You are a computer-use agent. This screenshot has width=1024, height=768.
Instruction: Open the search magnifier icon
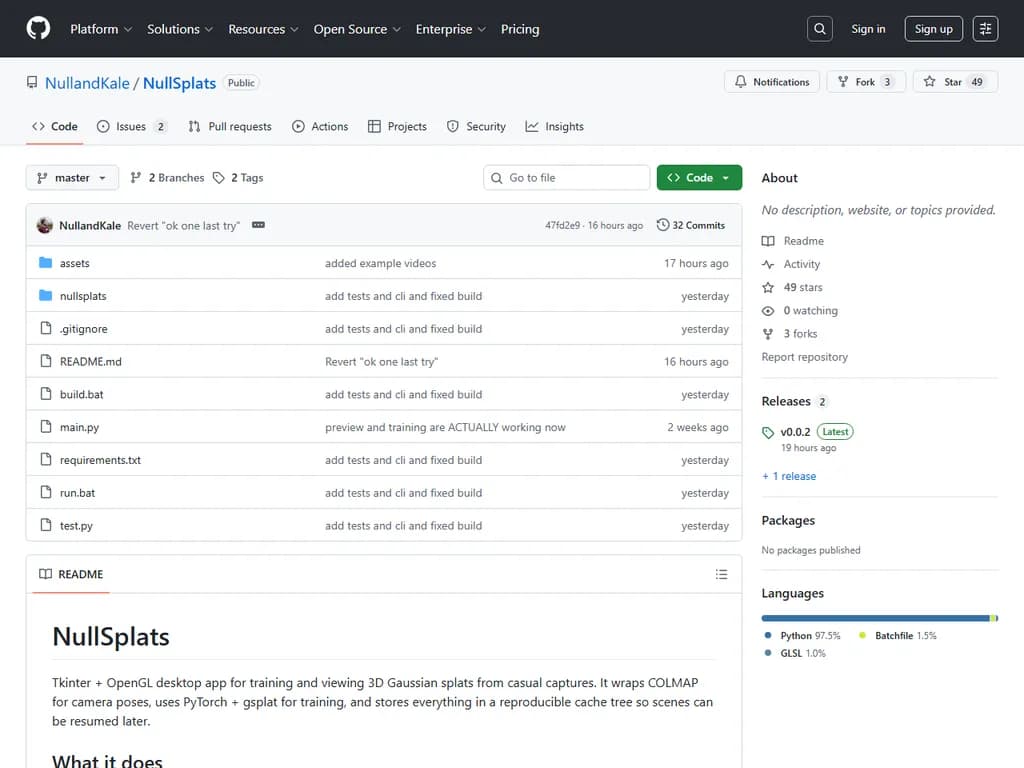[820, 29]
